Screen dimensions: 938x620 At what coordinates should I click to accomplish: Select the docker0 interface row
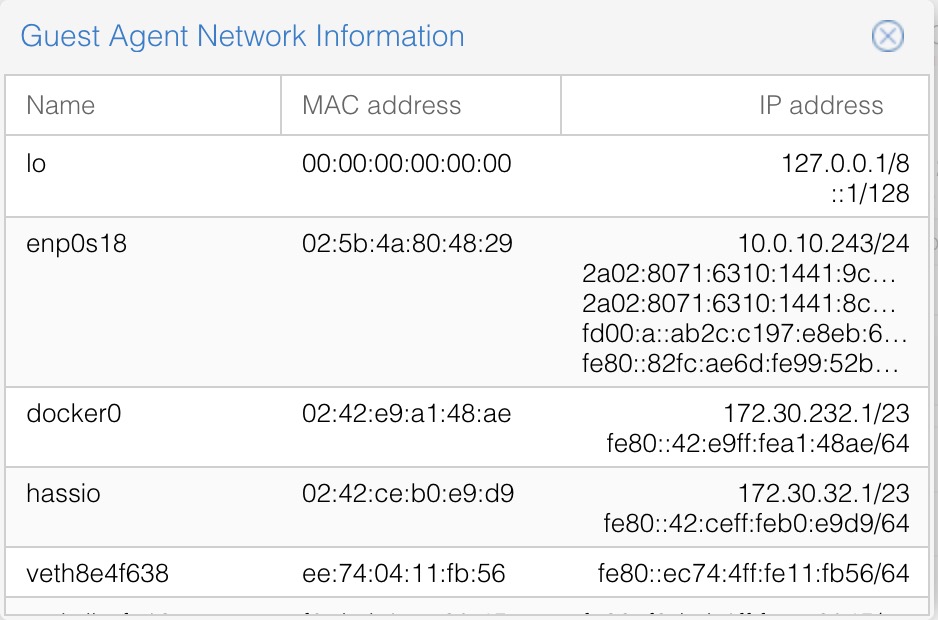click(x=467, y=427)
